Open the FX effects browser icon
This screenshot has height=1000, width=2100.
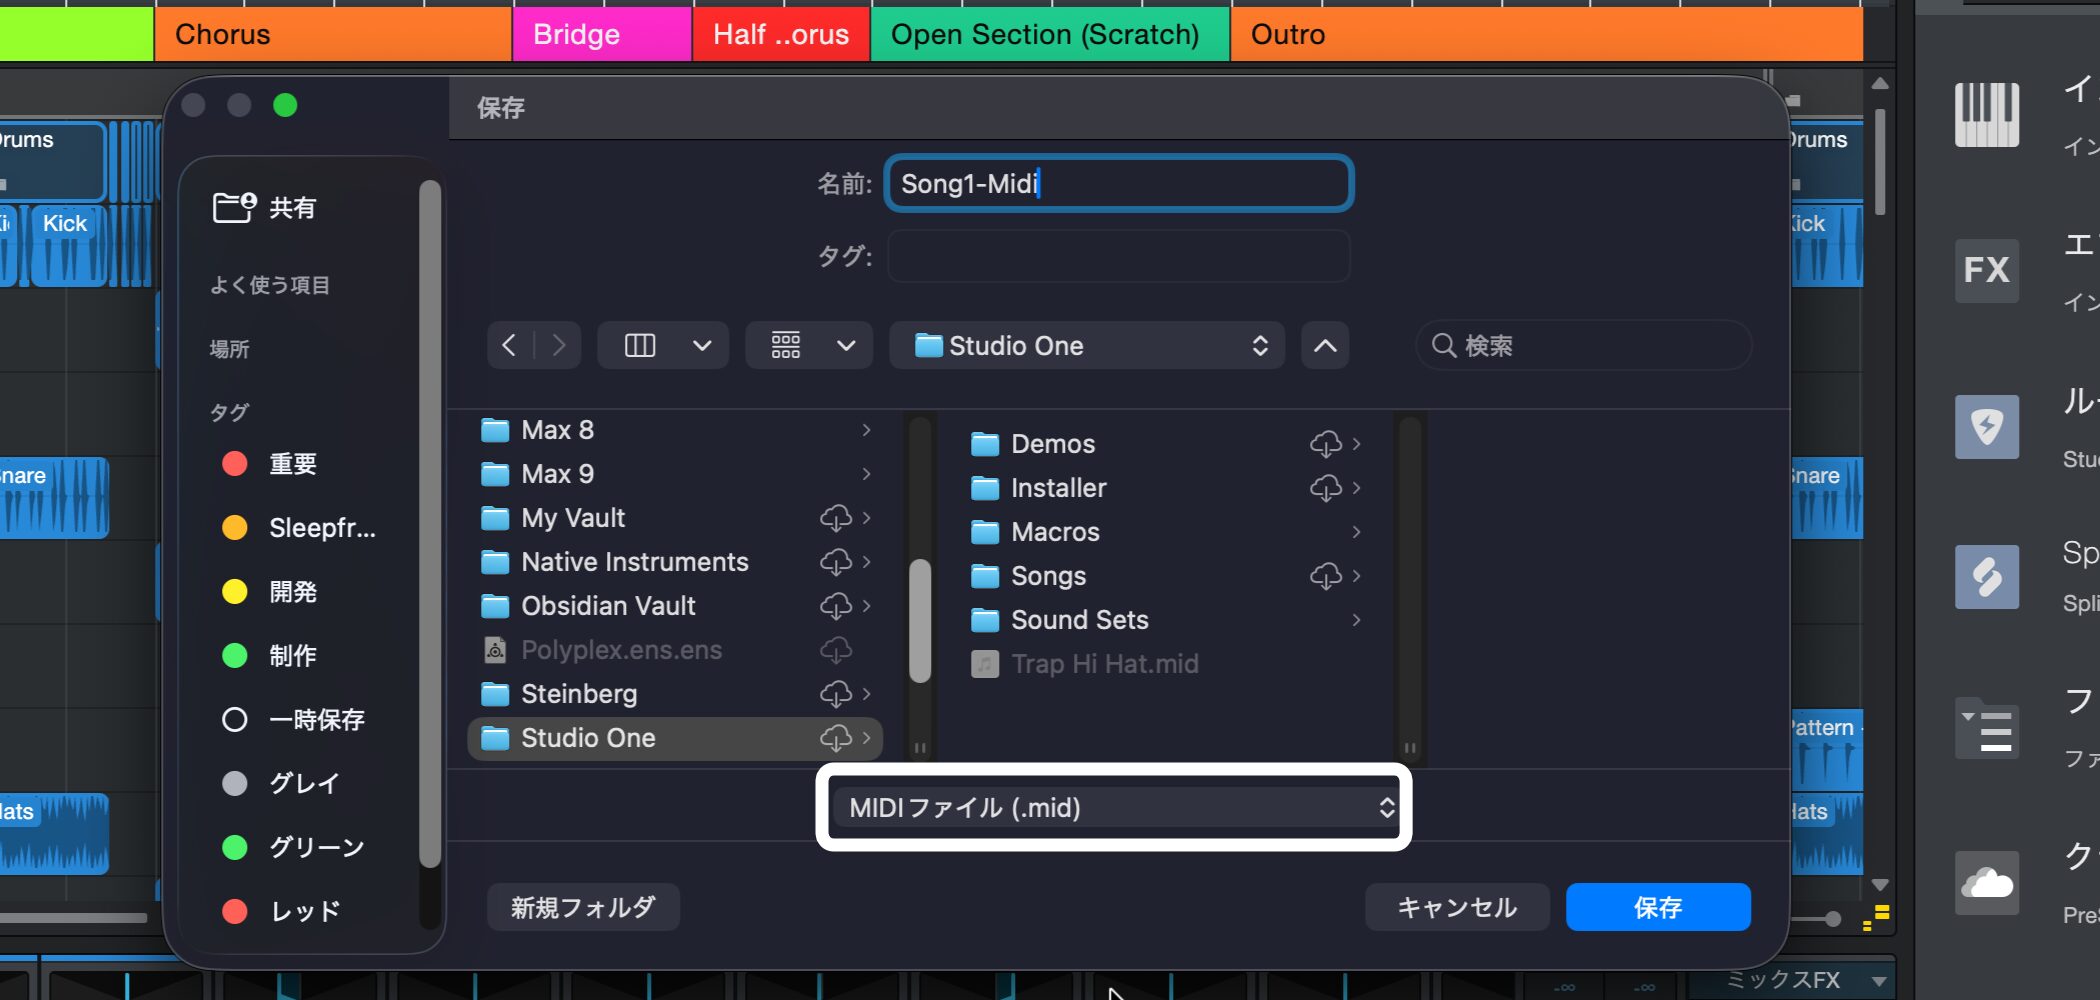point(1986,270)
